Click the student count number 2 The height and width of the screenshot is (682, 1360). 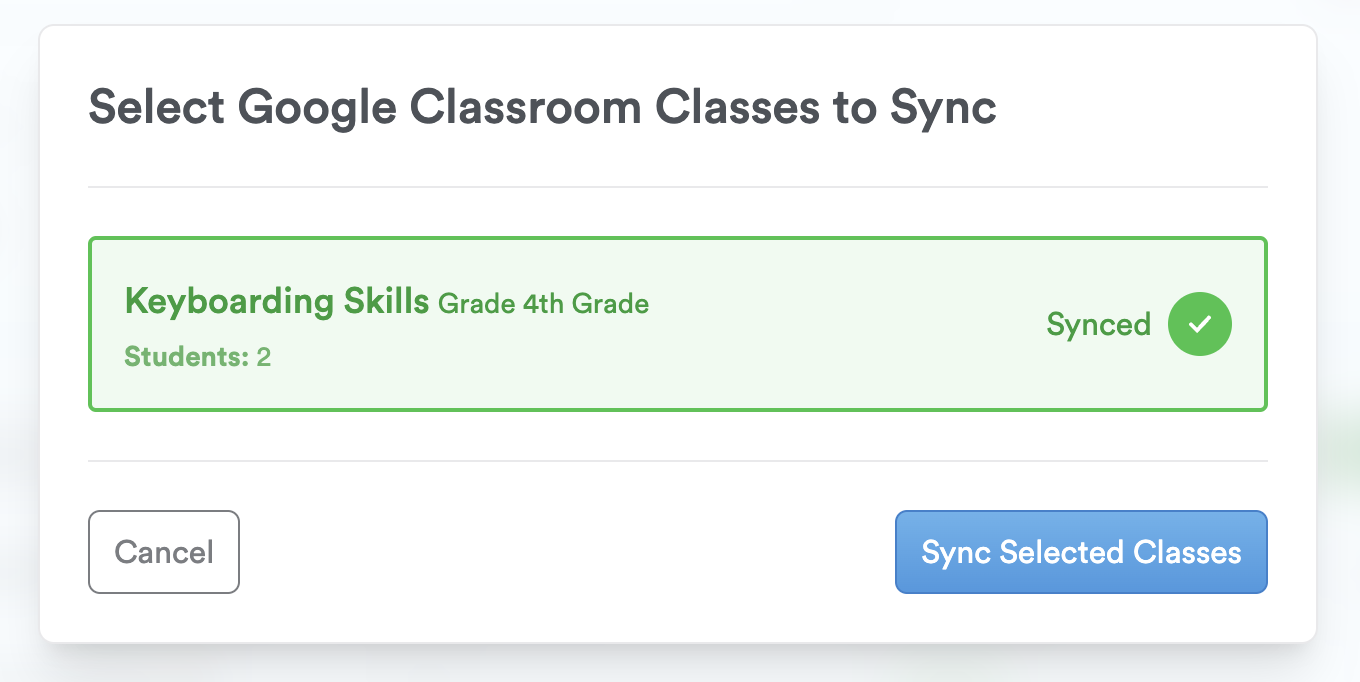(263, 357)
